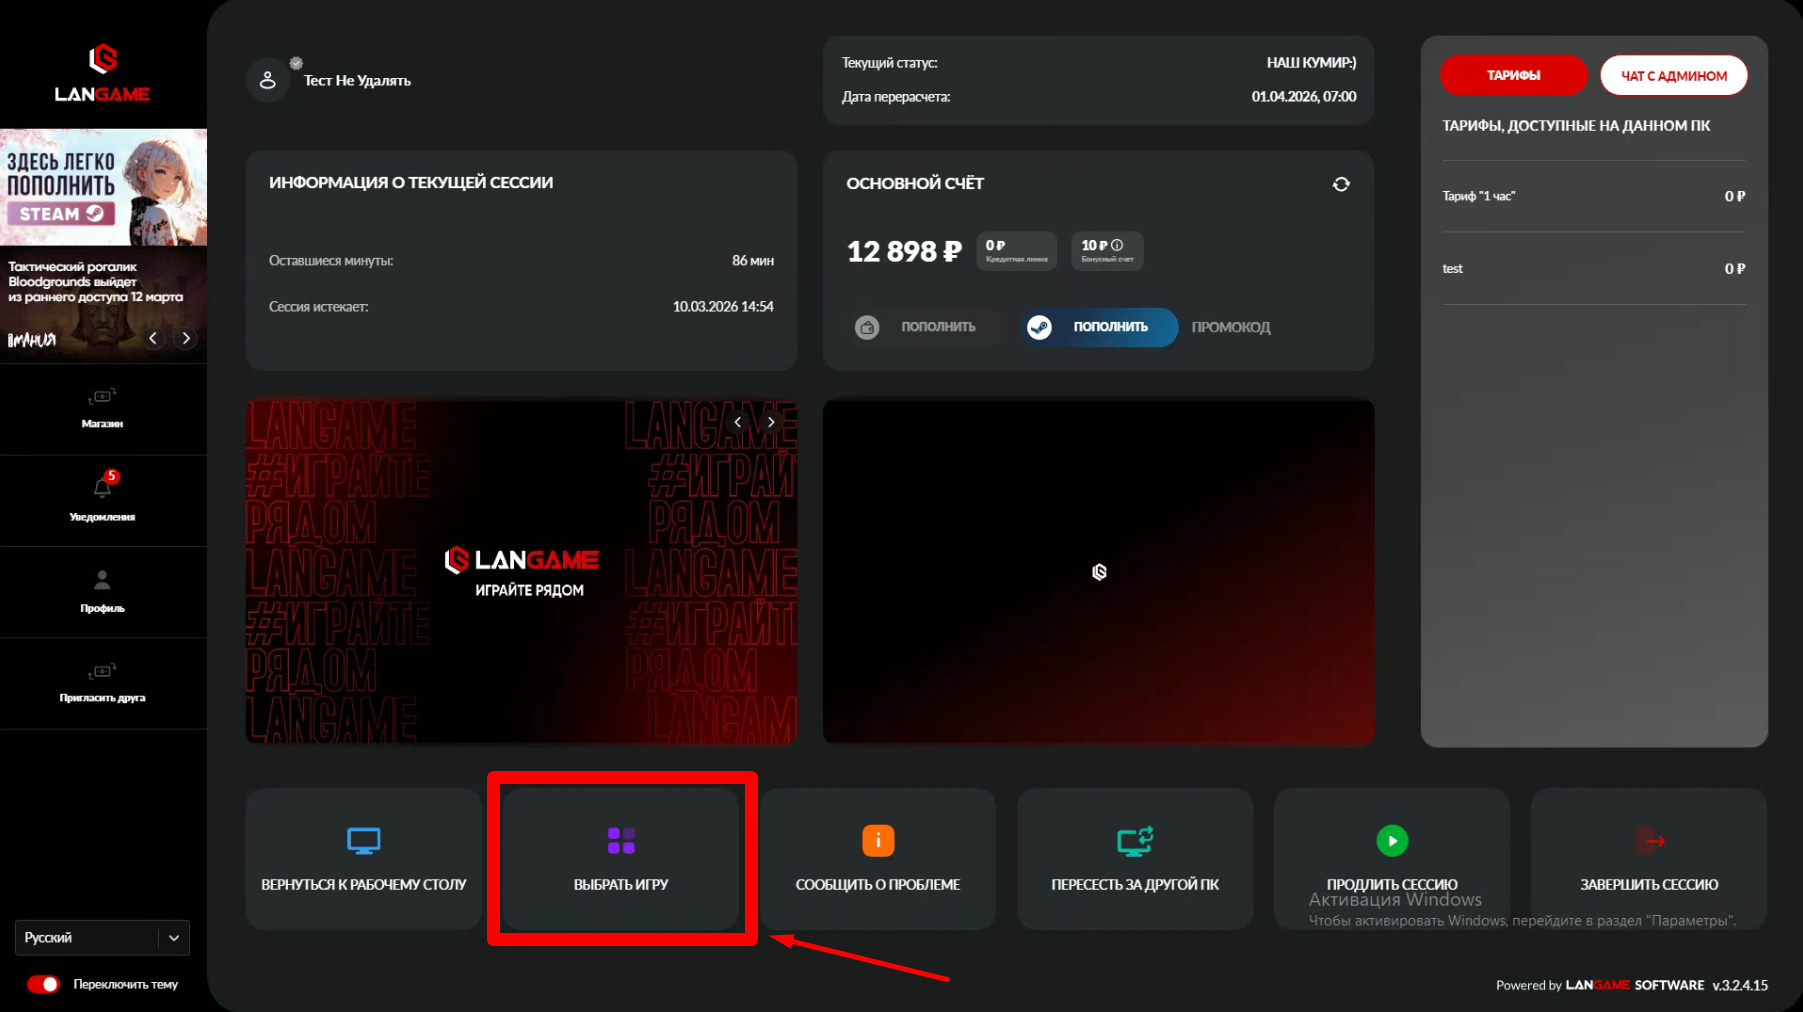Click session expiry 10.03.2026 14:54
The width and height of the screenshot is (1803, 1012).
point(723,306)
